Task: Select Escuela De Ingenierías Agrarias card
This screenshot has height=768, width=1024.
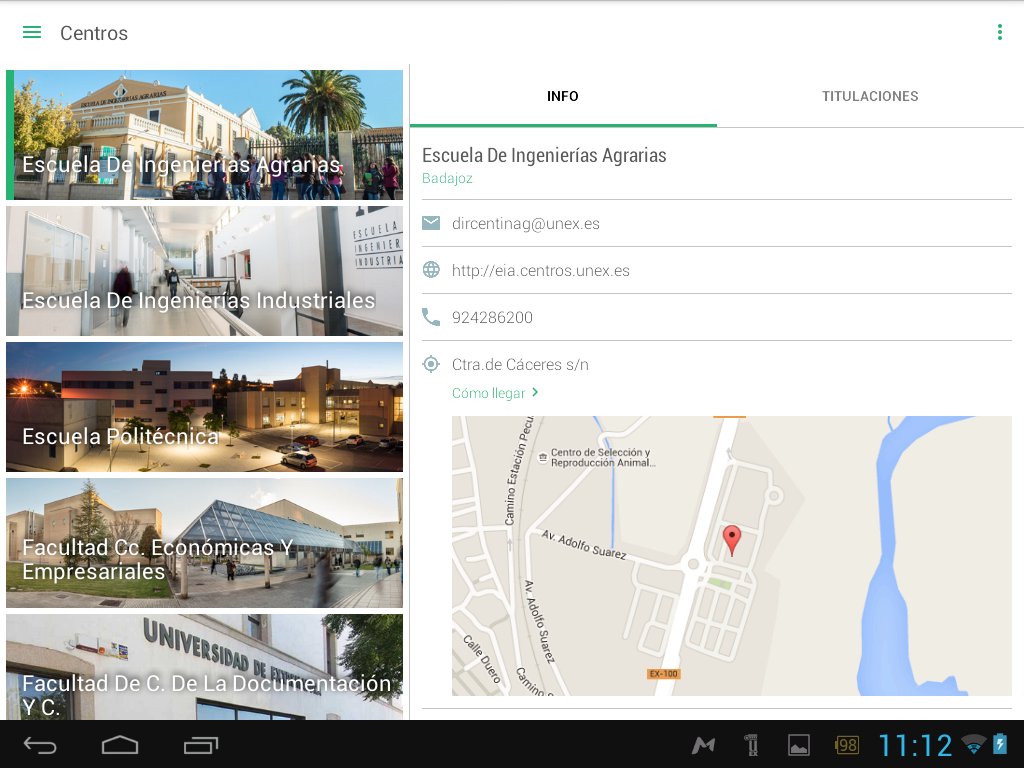Action: [x=204, y=135]
